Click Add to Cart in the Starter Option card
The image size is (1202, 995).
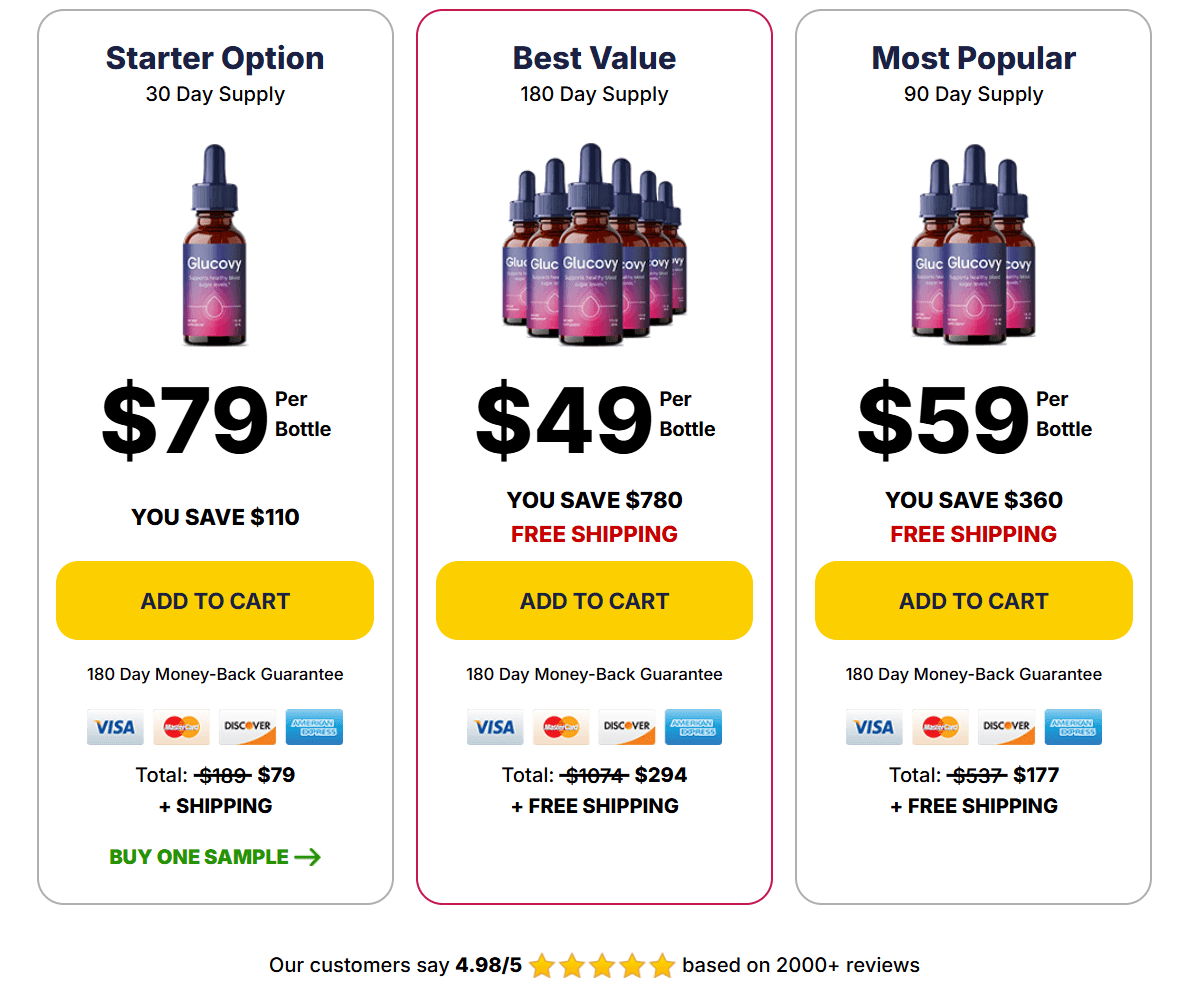[214, 600]
